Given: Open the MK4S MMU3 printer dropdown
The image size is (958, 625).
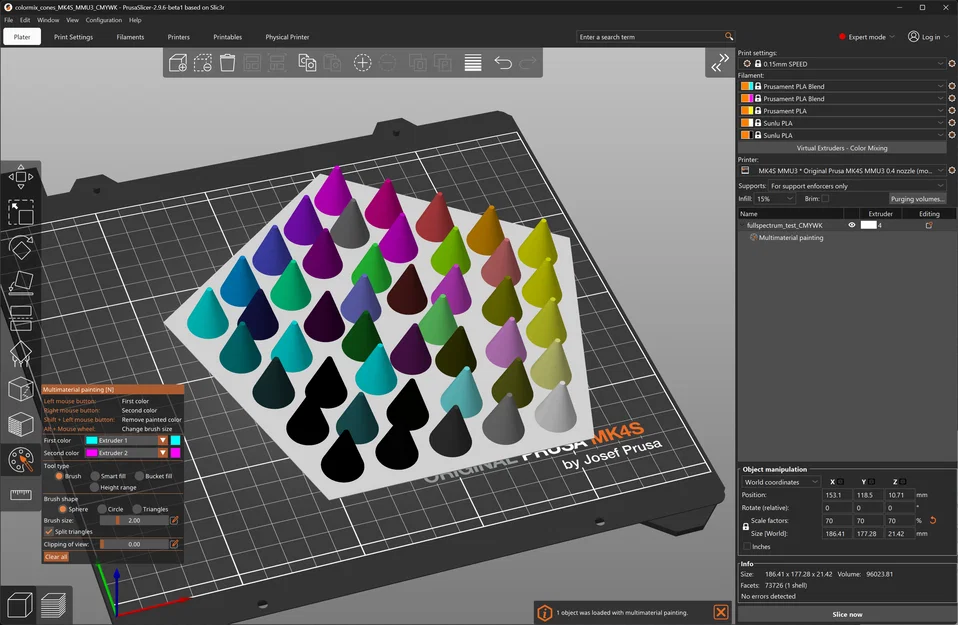Looking at the screenshot, I should [x=843, y=170].
